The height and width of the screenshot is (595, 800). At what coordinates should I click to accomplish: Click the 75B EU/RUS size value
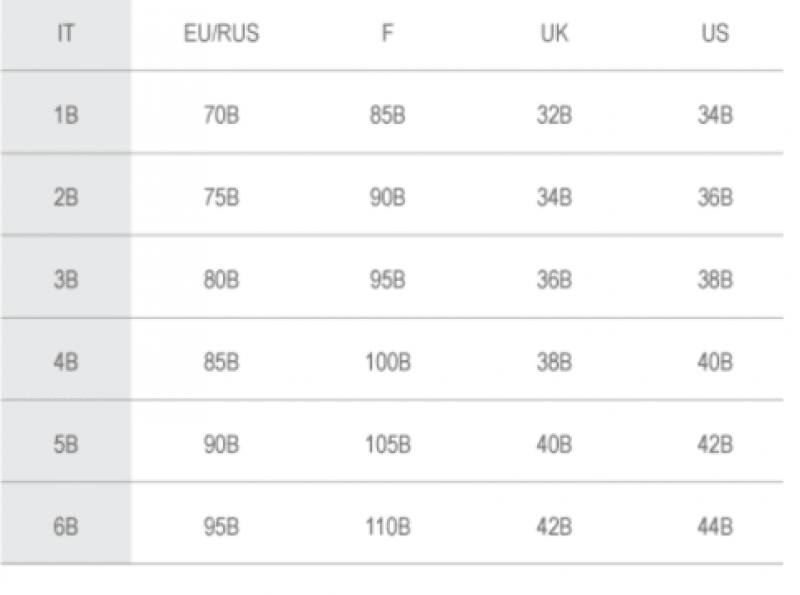click(221, 197)
